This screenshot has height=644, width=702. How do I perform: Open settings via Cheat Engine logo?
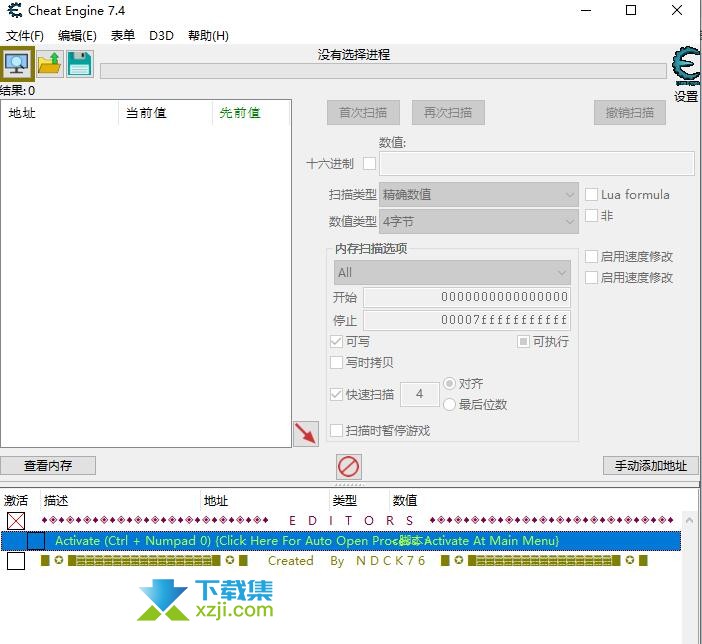pyautogui.click(x=687, y=66)
